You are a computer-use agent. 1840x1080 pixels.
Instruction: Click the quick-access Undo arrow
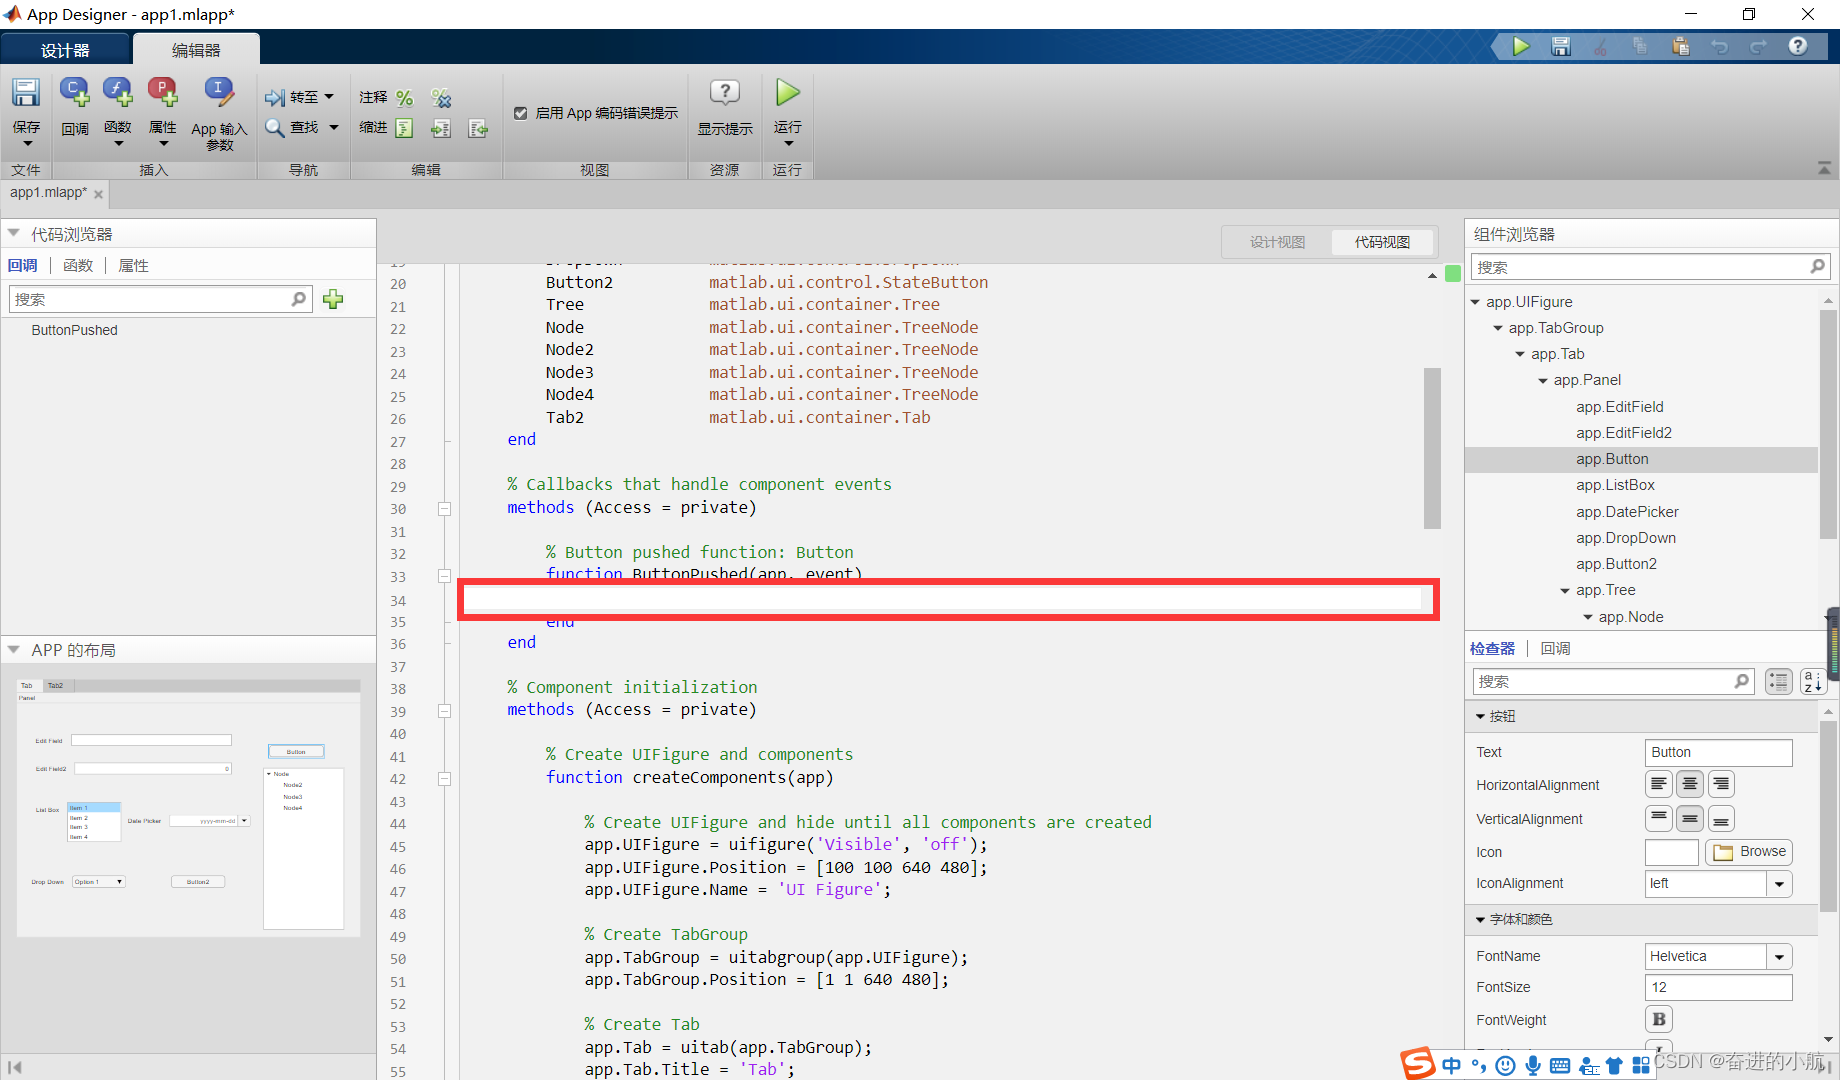(x=1720, y=46)
